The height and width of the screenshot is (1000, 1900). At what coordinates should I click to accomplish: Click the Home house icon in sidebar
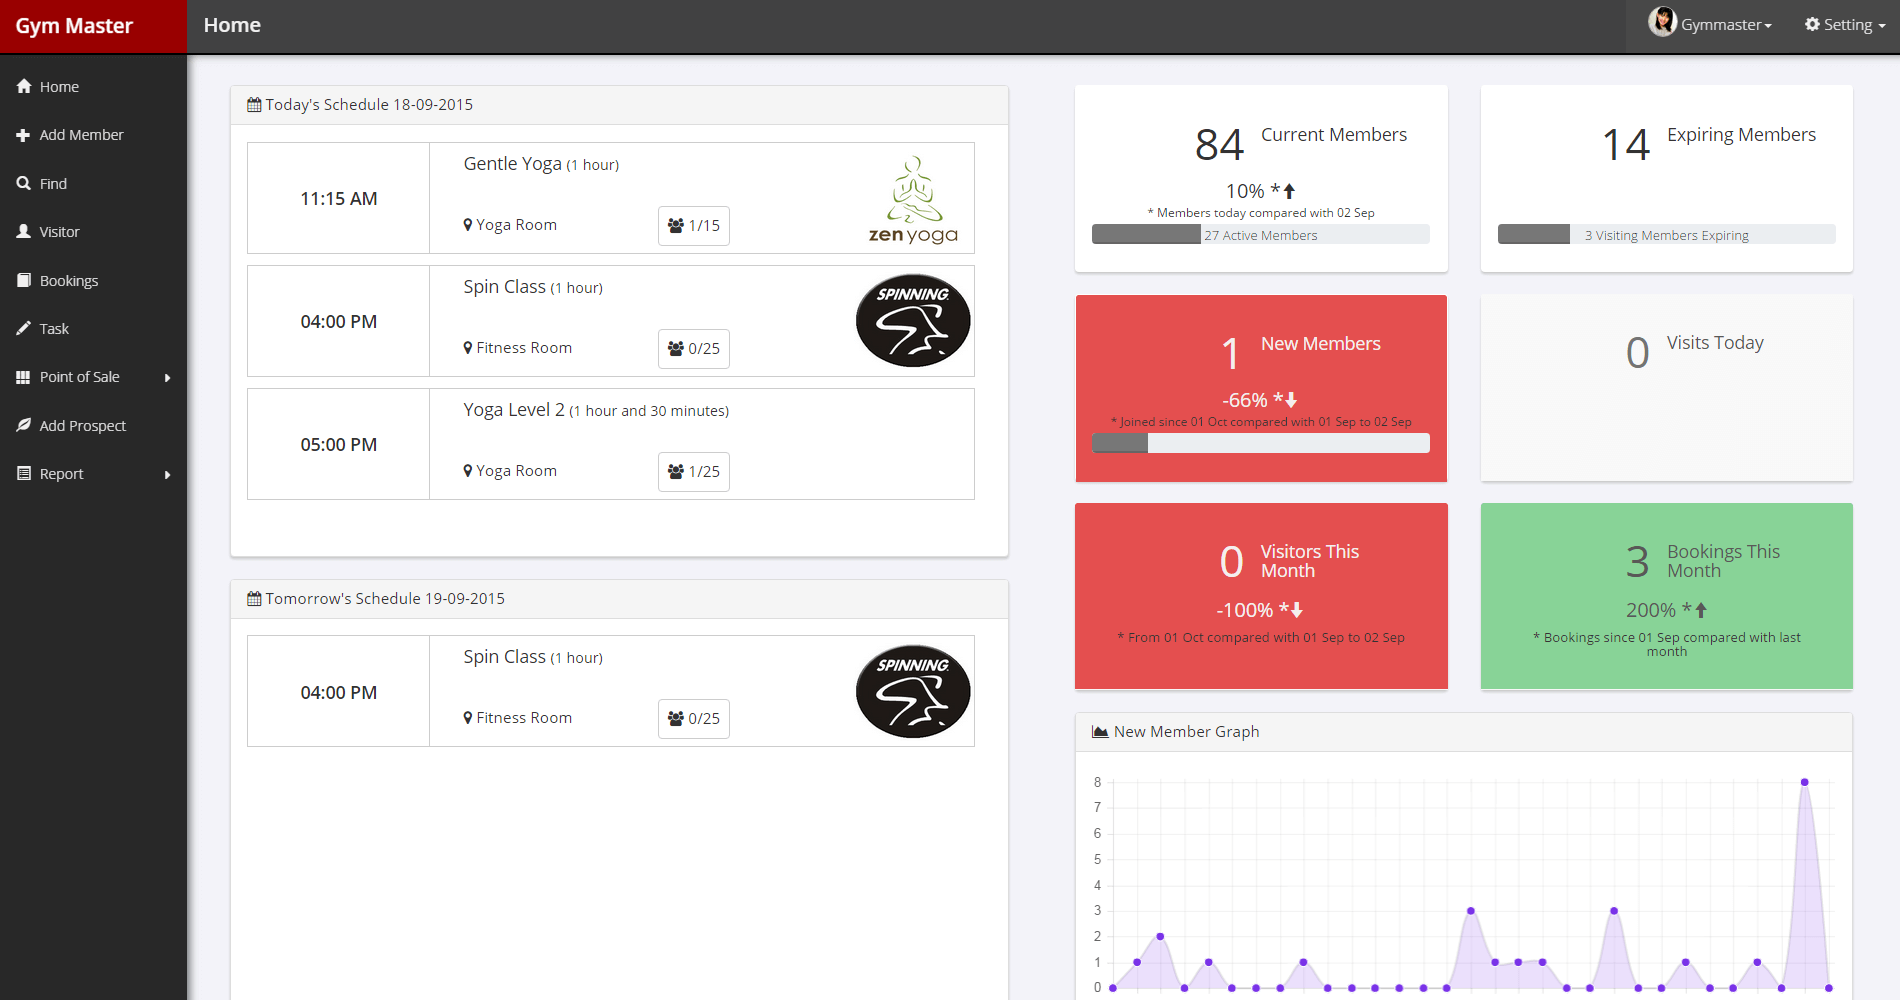[24, 87]
